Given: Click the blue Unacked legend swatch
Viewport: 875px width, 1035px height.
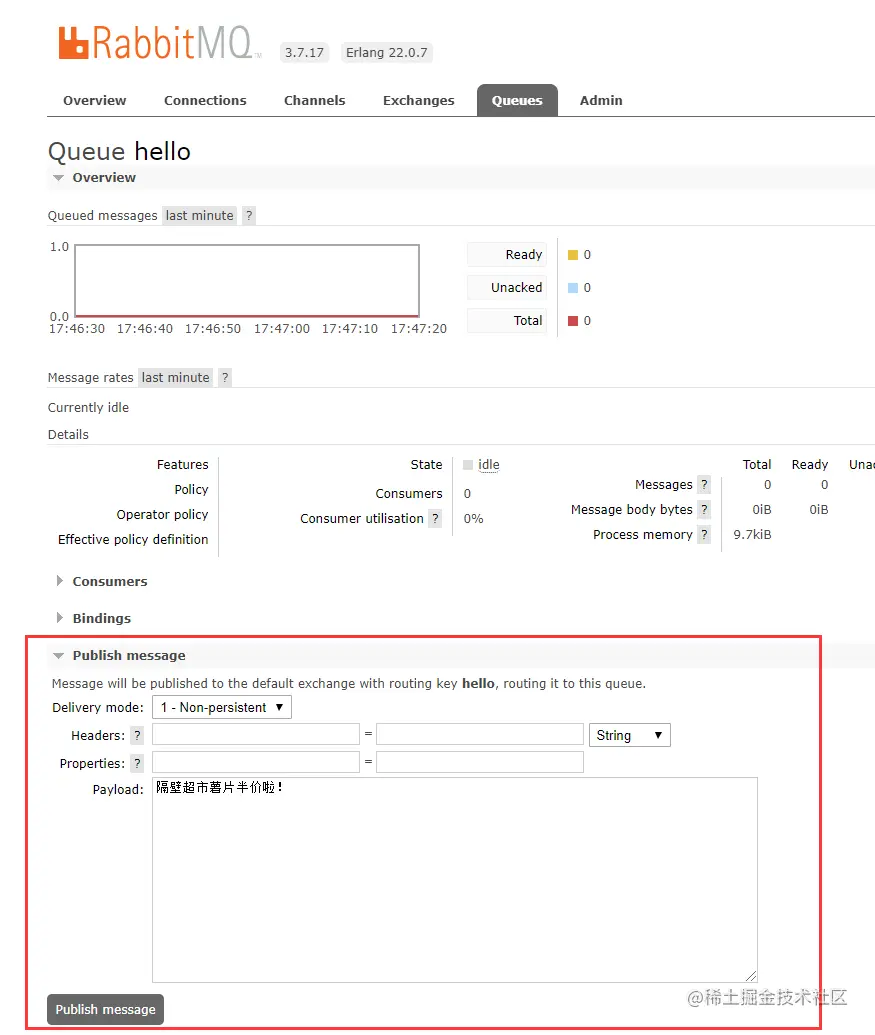Looking at the screenshot, I should pyautogui.click(x=573, y=288).
